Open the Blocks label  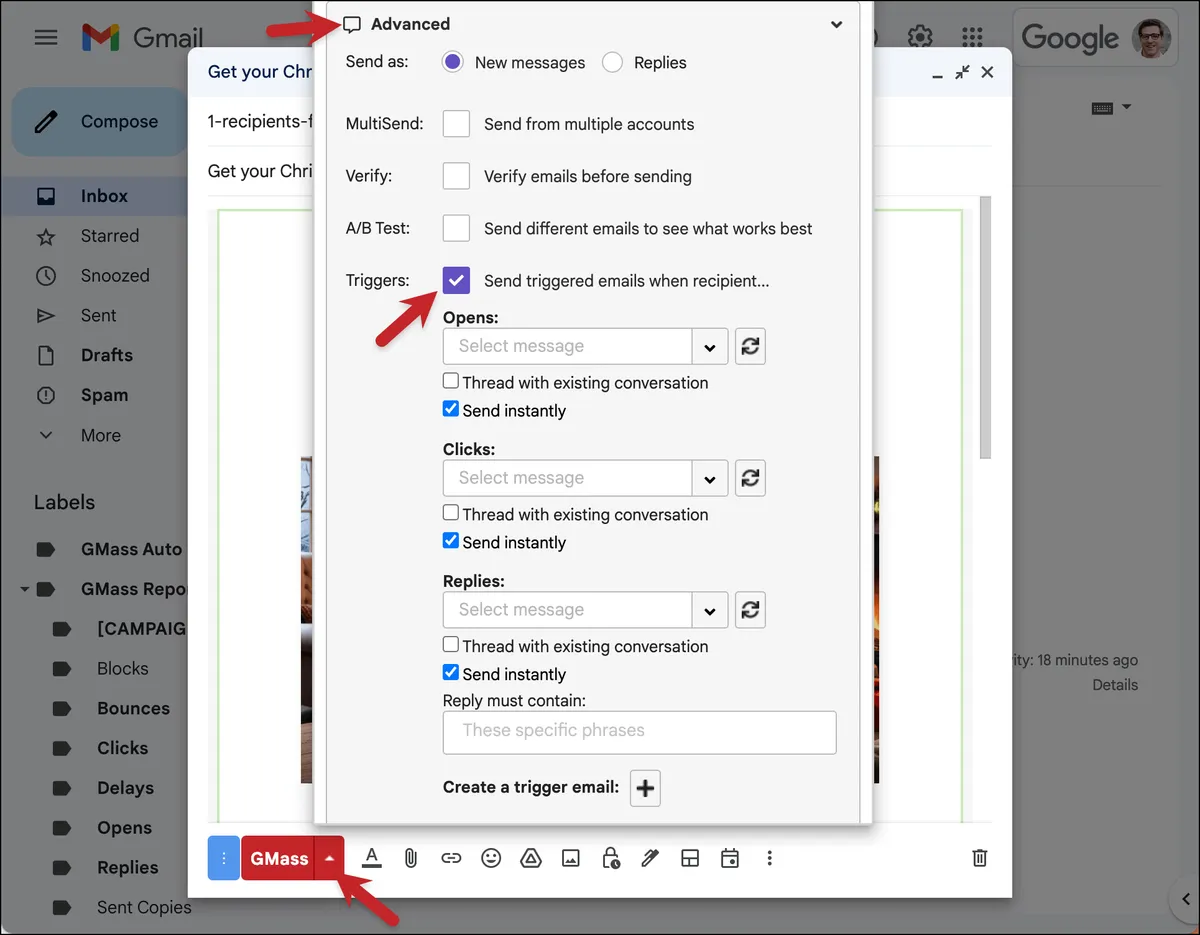tap(122, 669)
